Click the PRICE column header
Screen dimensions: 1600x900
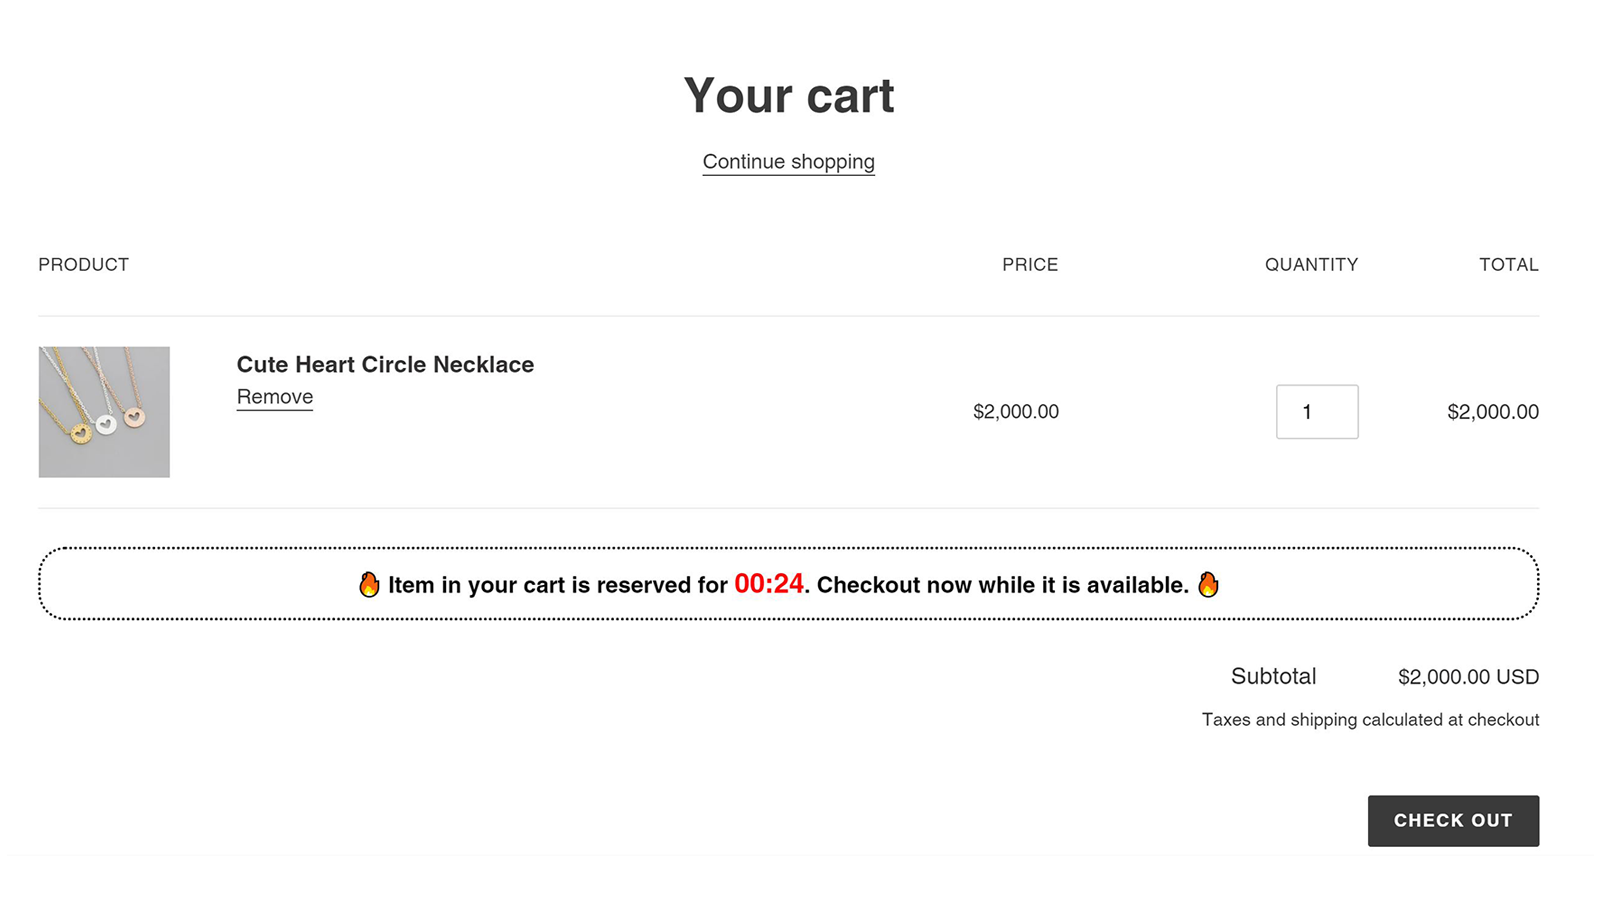point(1030,265)
